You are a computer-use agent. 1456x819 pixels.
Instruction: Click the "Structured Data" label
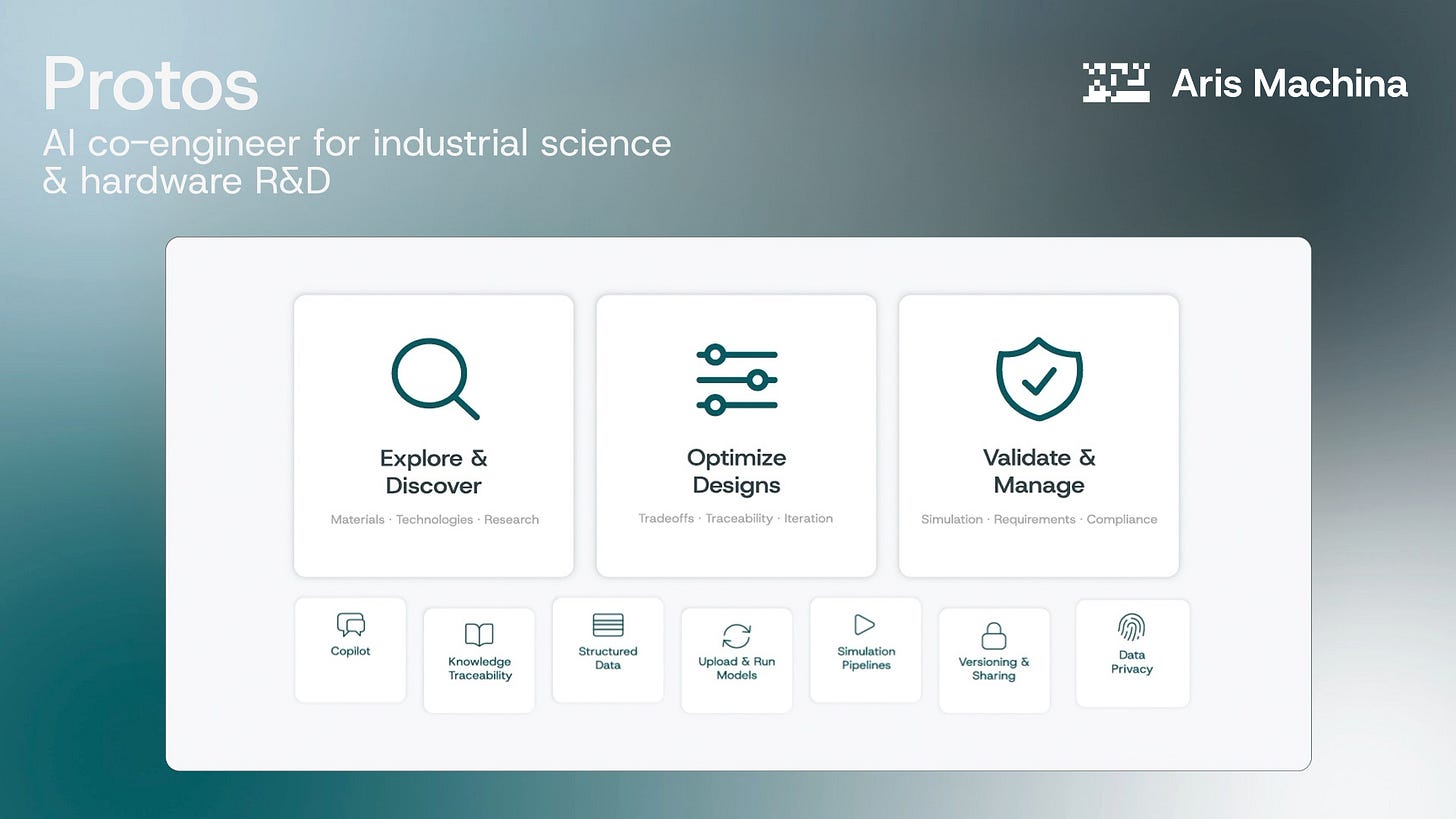tap(608, 658)
